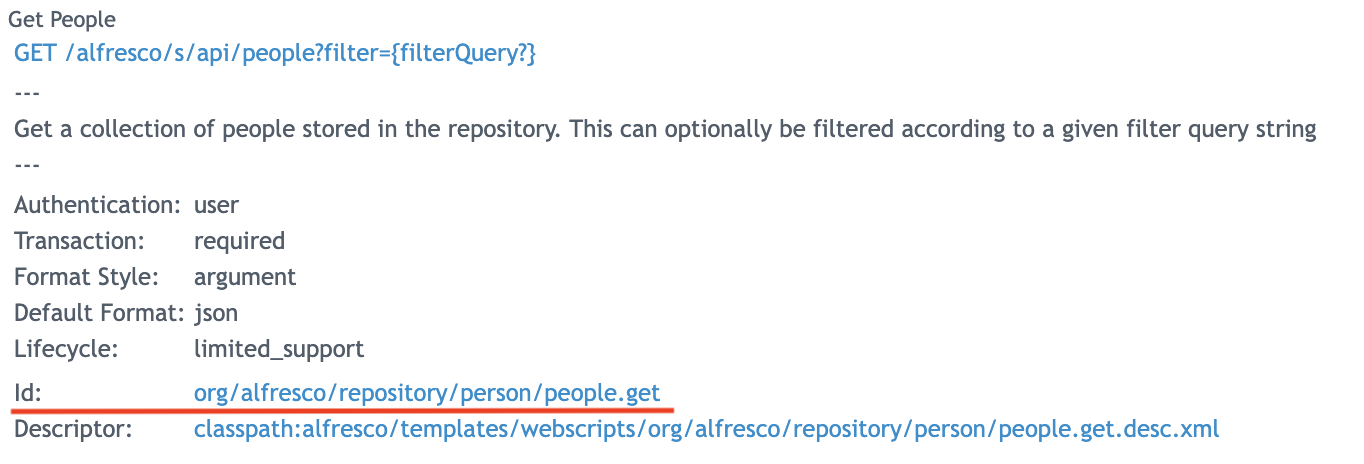Click the "argument" format style value
The image size is (1364, 464).
[245, 277]
